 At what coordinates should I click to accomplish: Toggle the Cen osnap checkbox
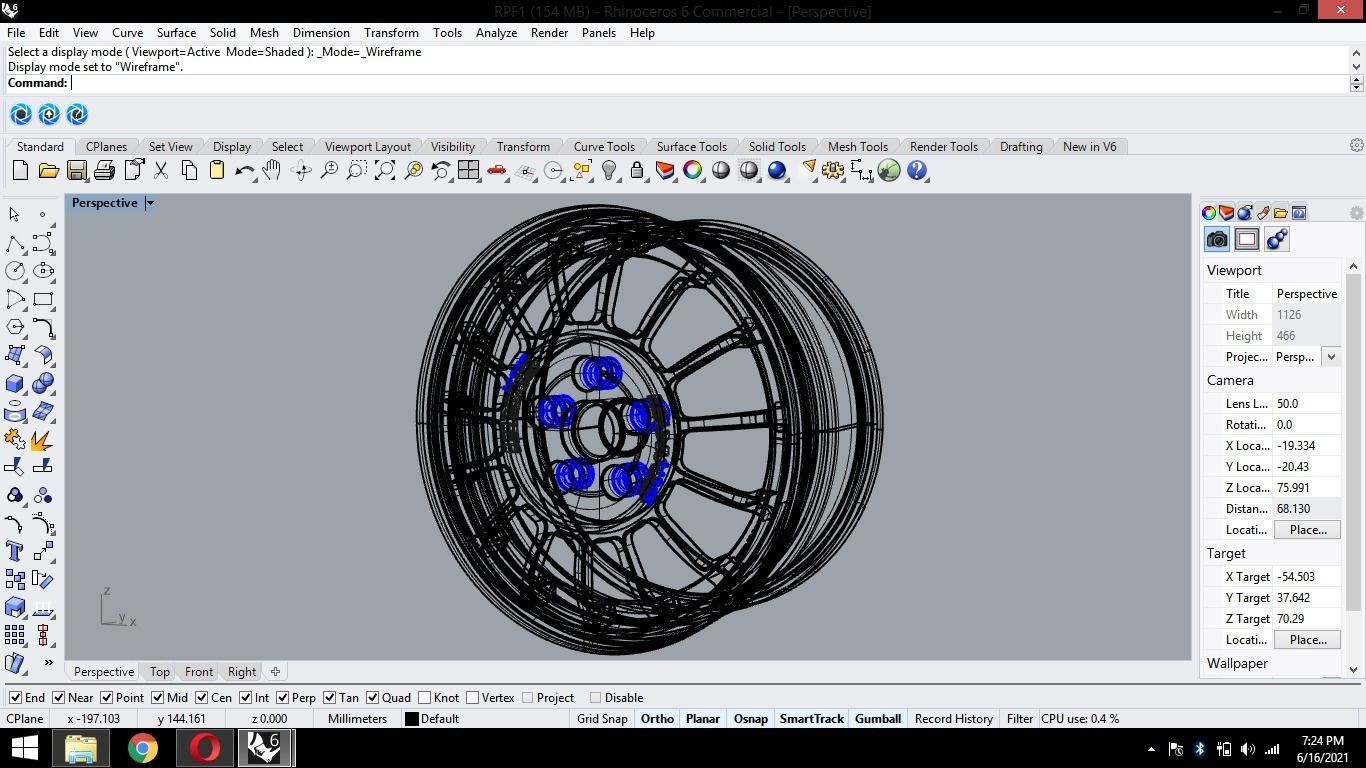point(201,698)
